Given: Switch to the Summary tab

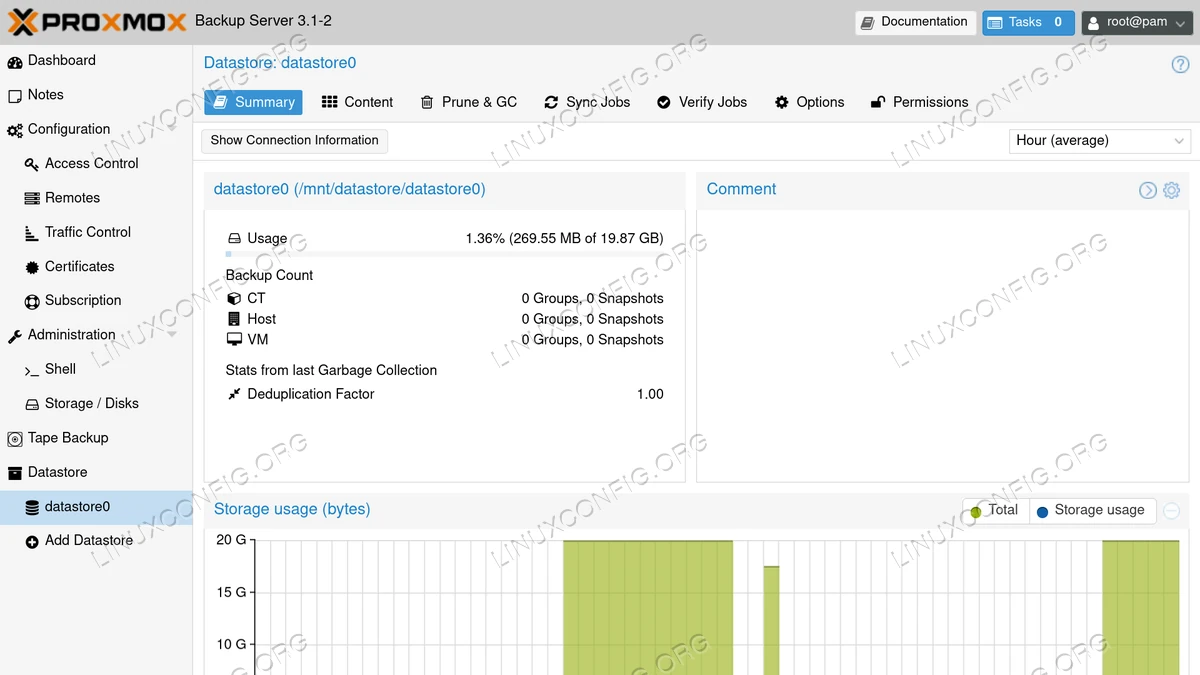Looking at the screenshot, I should (x=253, y=102).
